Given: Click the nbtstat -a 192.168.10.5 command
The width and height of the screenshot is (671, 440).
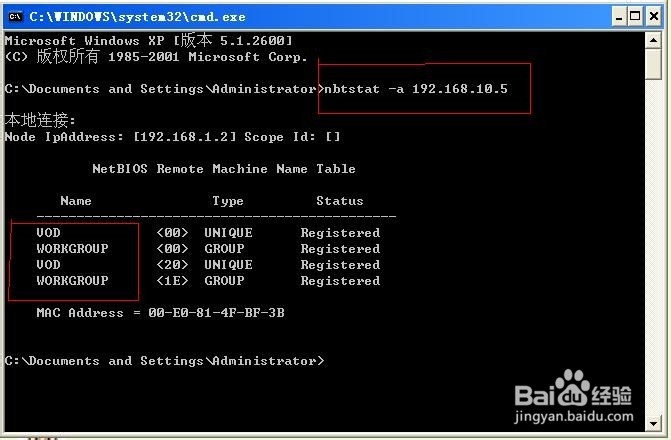Looking at the screenshot, I should tap(413, 89).
